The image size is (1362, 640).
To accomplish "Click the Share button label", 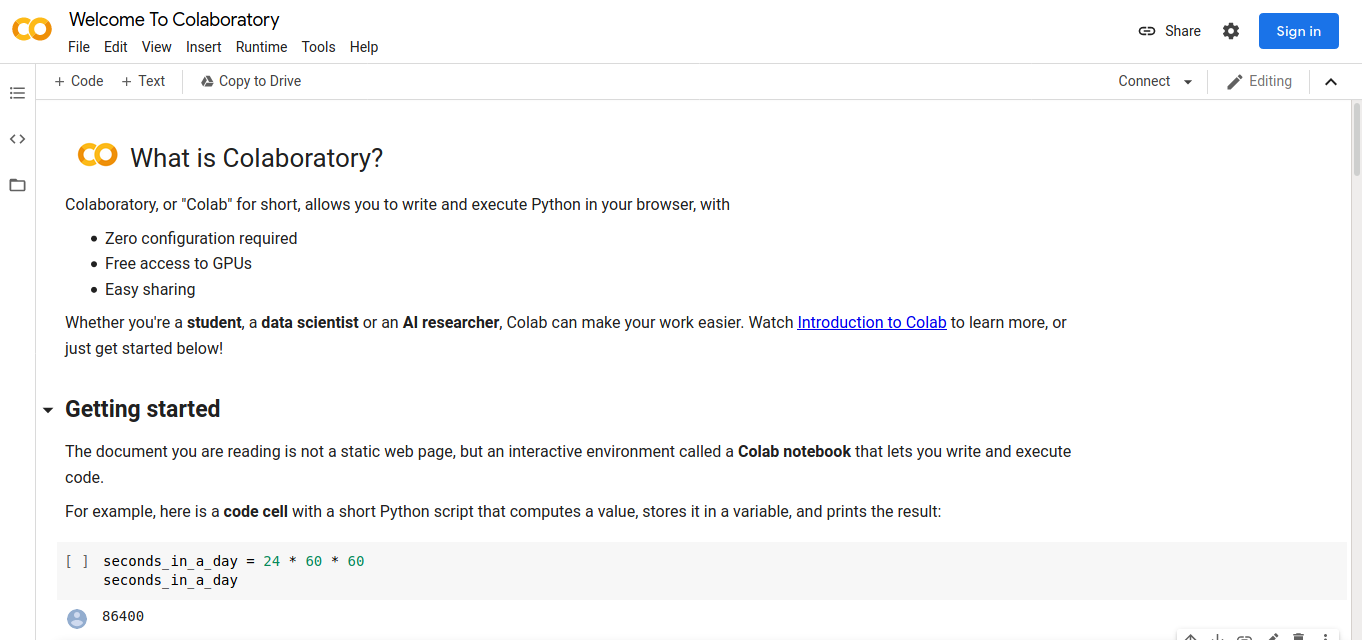I will 1183,31.
